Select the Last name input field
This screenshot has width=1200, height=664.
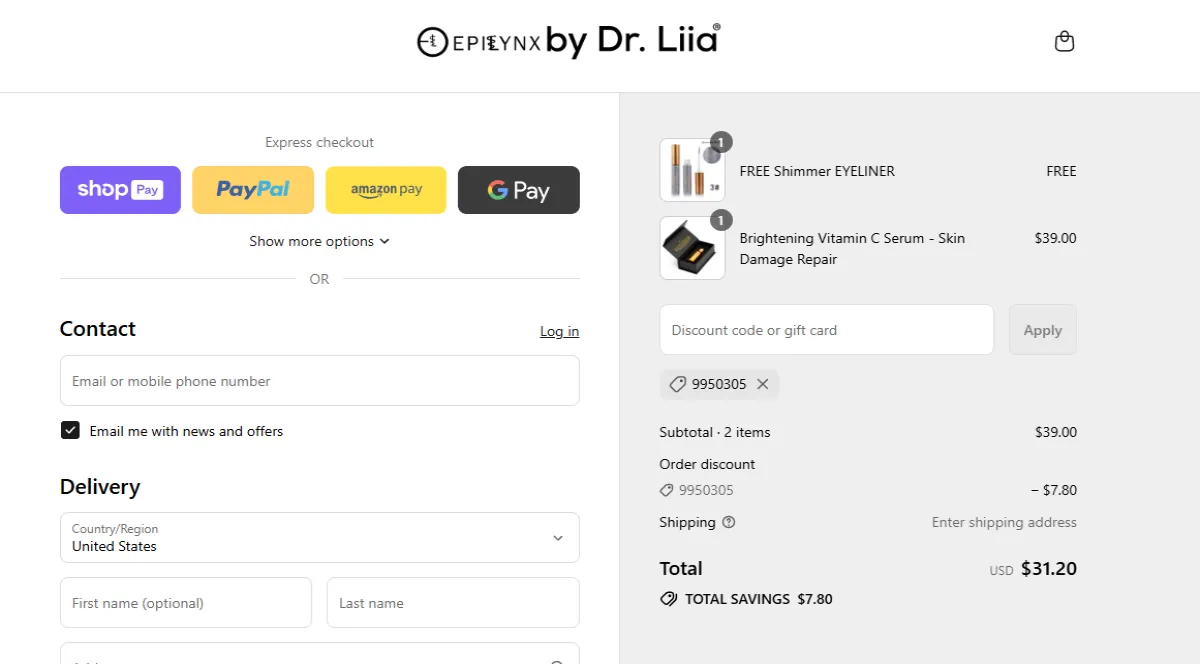(x=453, y=603)
